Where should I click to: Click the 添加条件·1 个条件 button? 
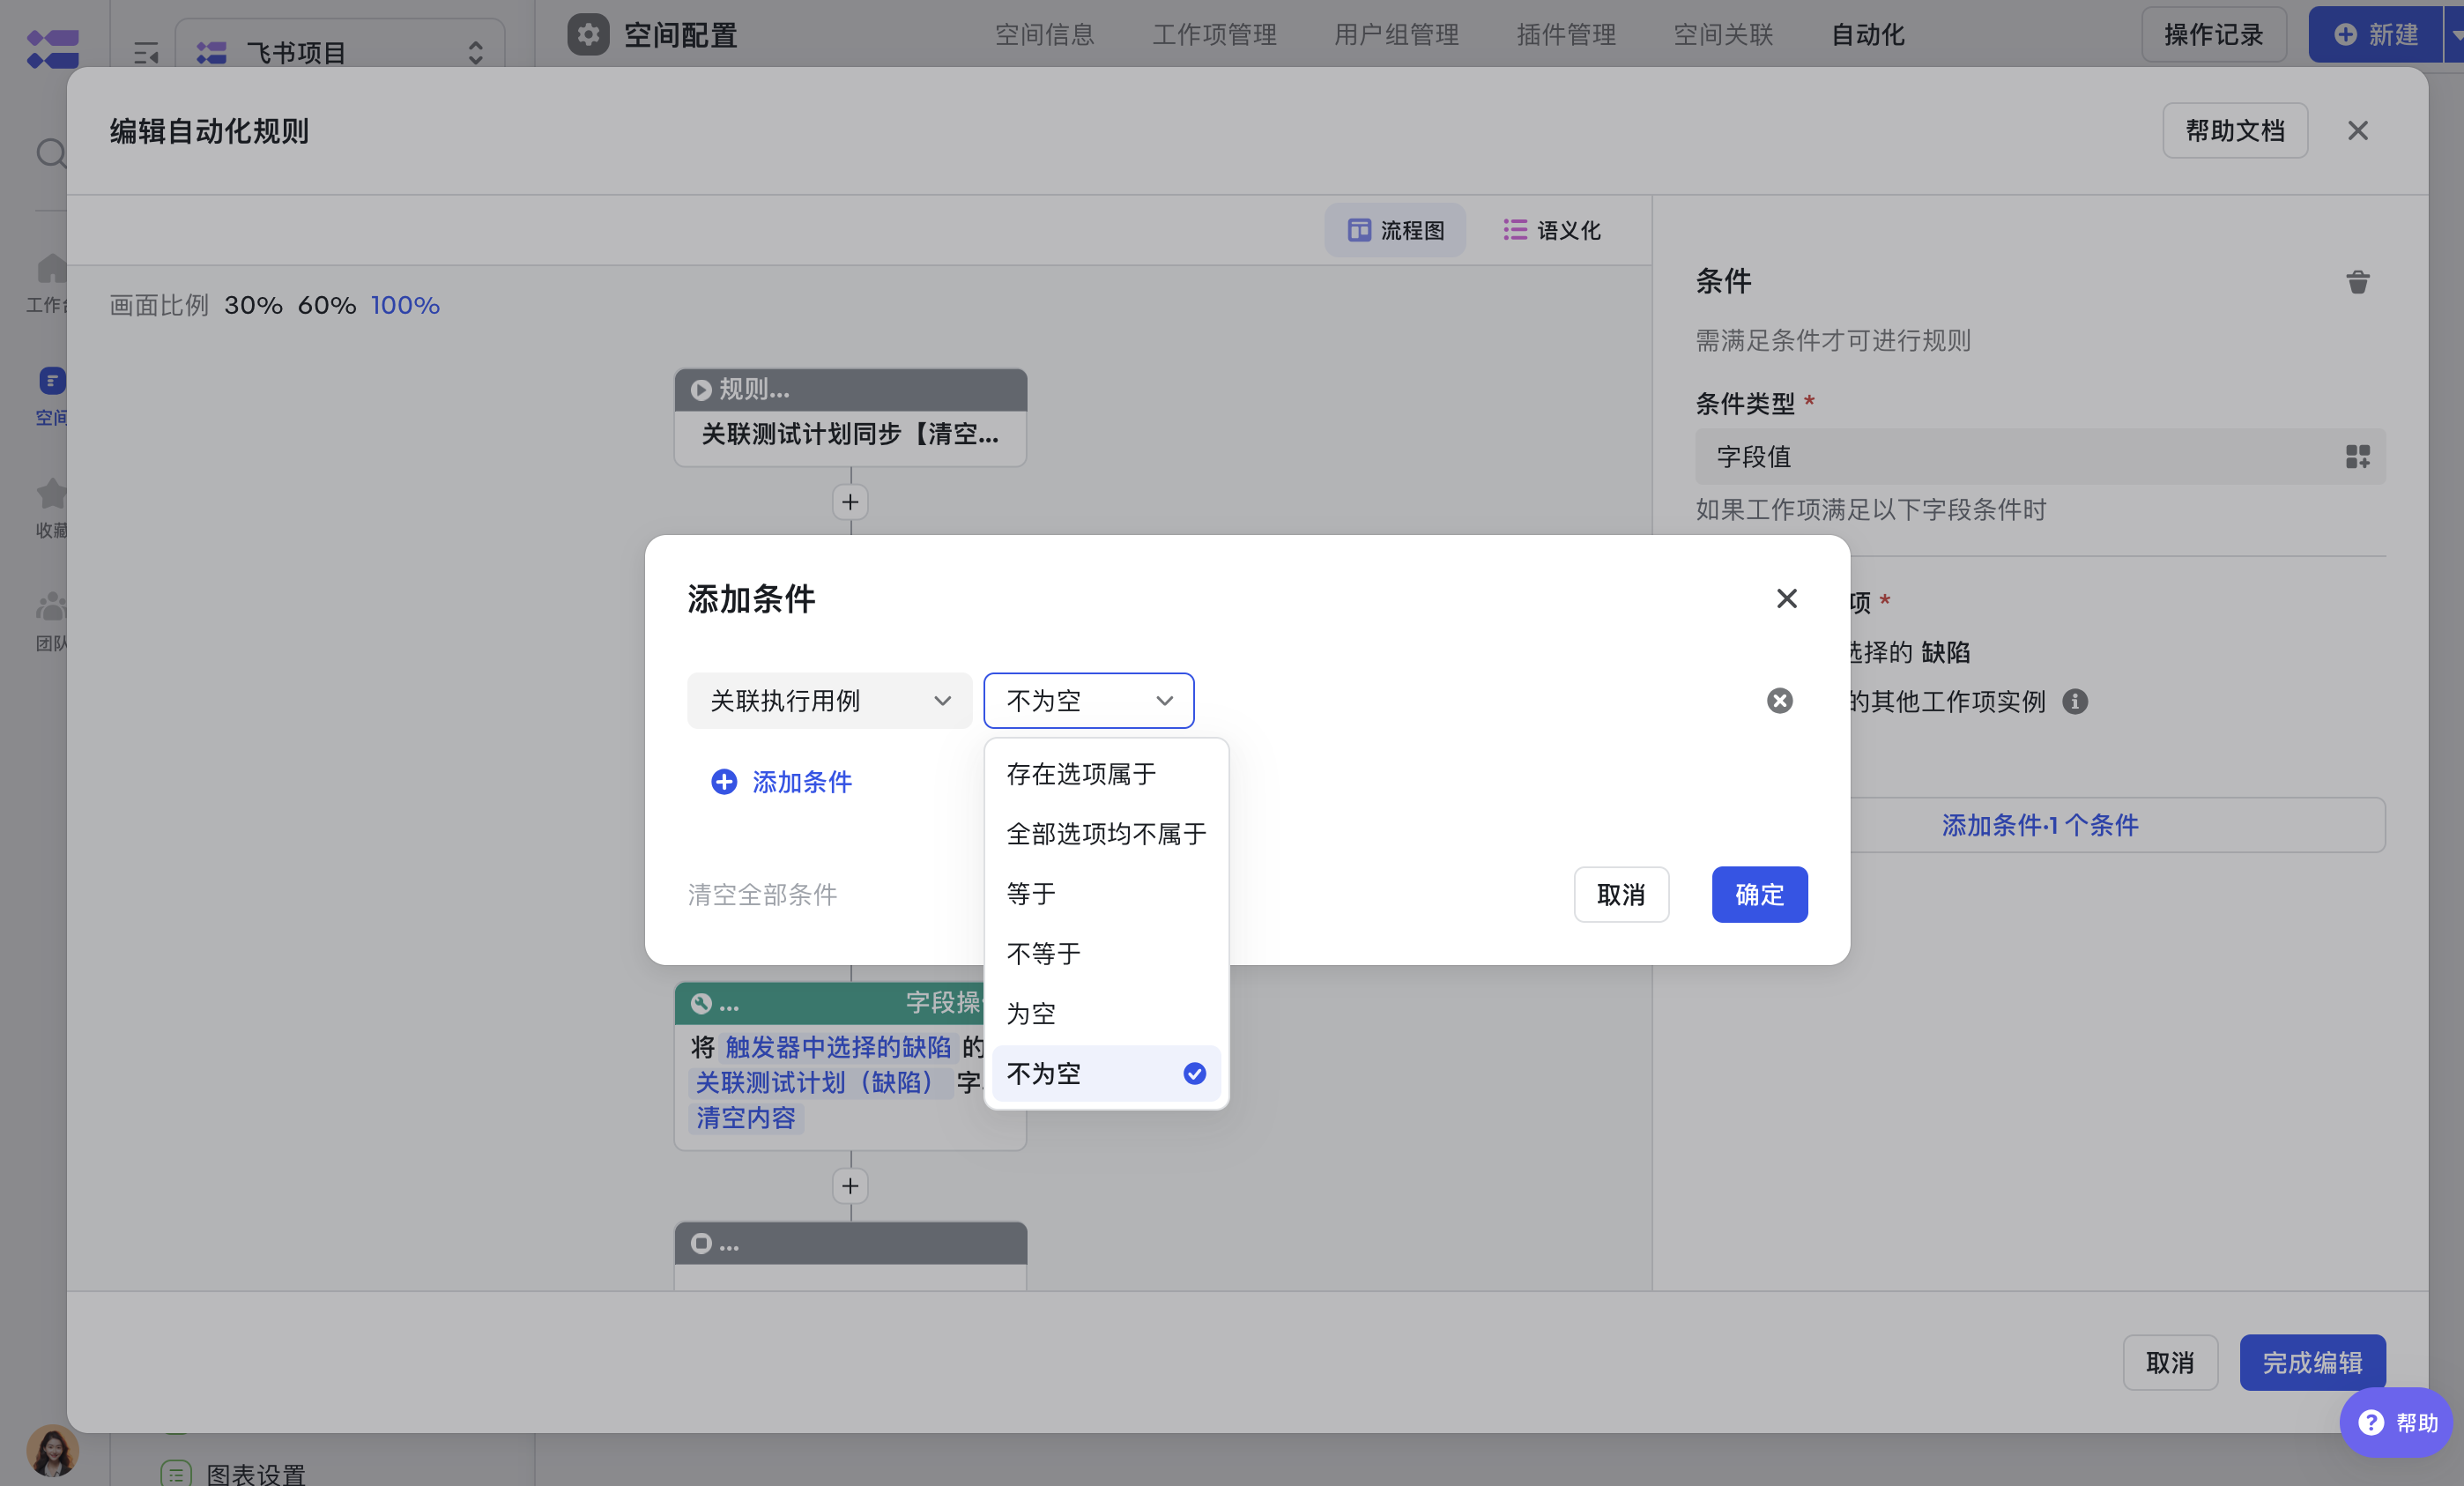pyautogui.click(x=2040, y=825)
